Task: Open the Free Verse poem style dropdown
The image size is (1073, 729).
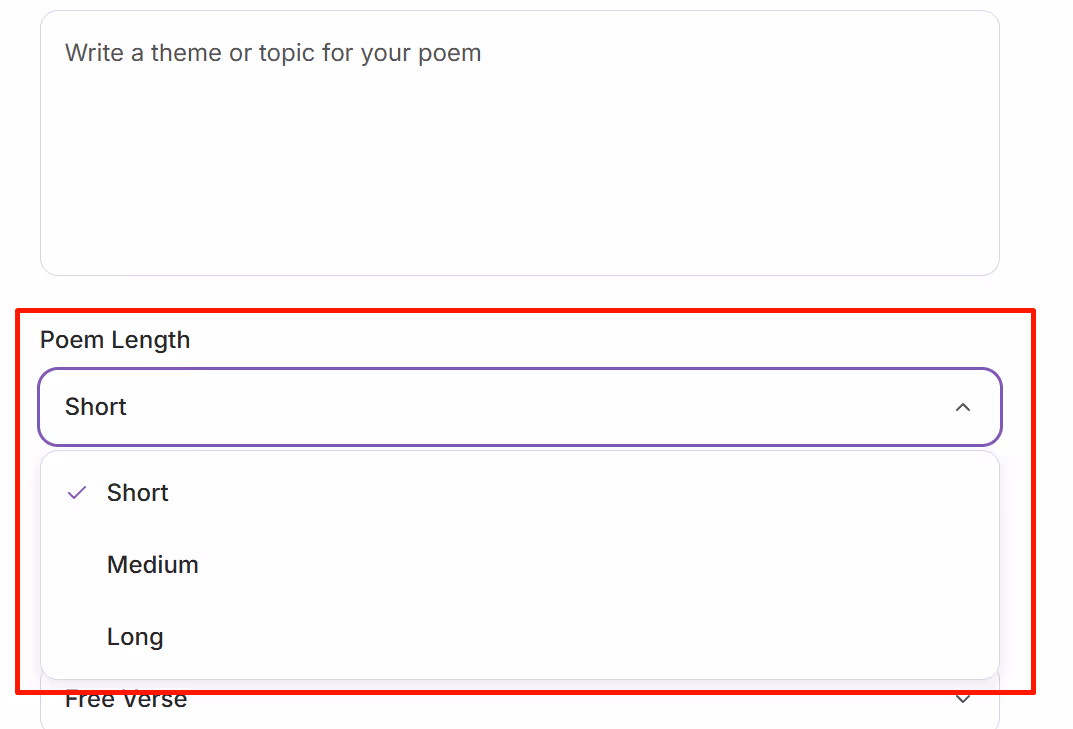Action: point(520,699)
